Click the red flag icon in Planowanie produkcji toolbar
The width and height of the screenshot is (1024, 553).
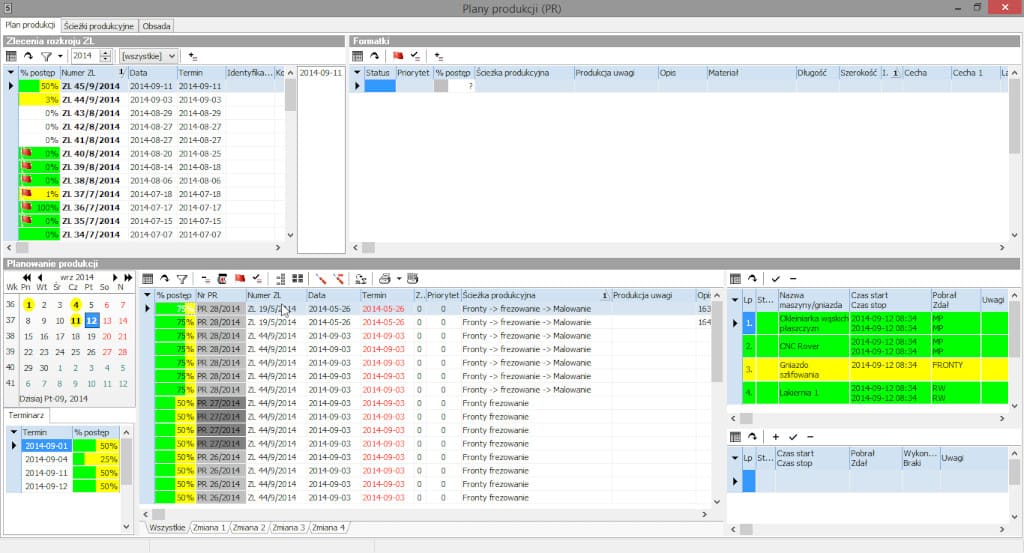[240, 278]
